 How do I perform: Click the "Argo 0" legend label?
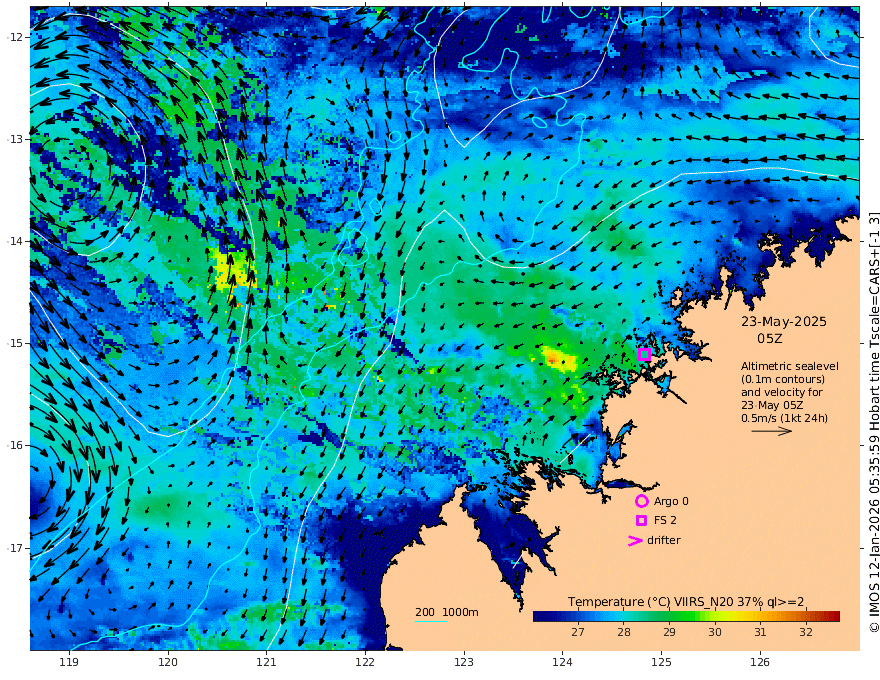point(671,501)
